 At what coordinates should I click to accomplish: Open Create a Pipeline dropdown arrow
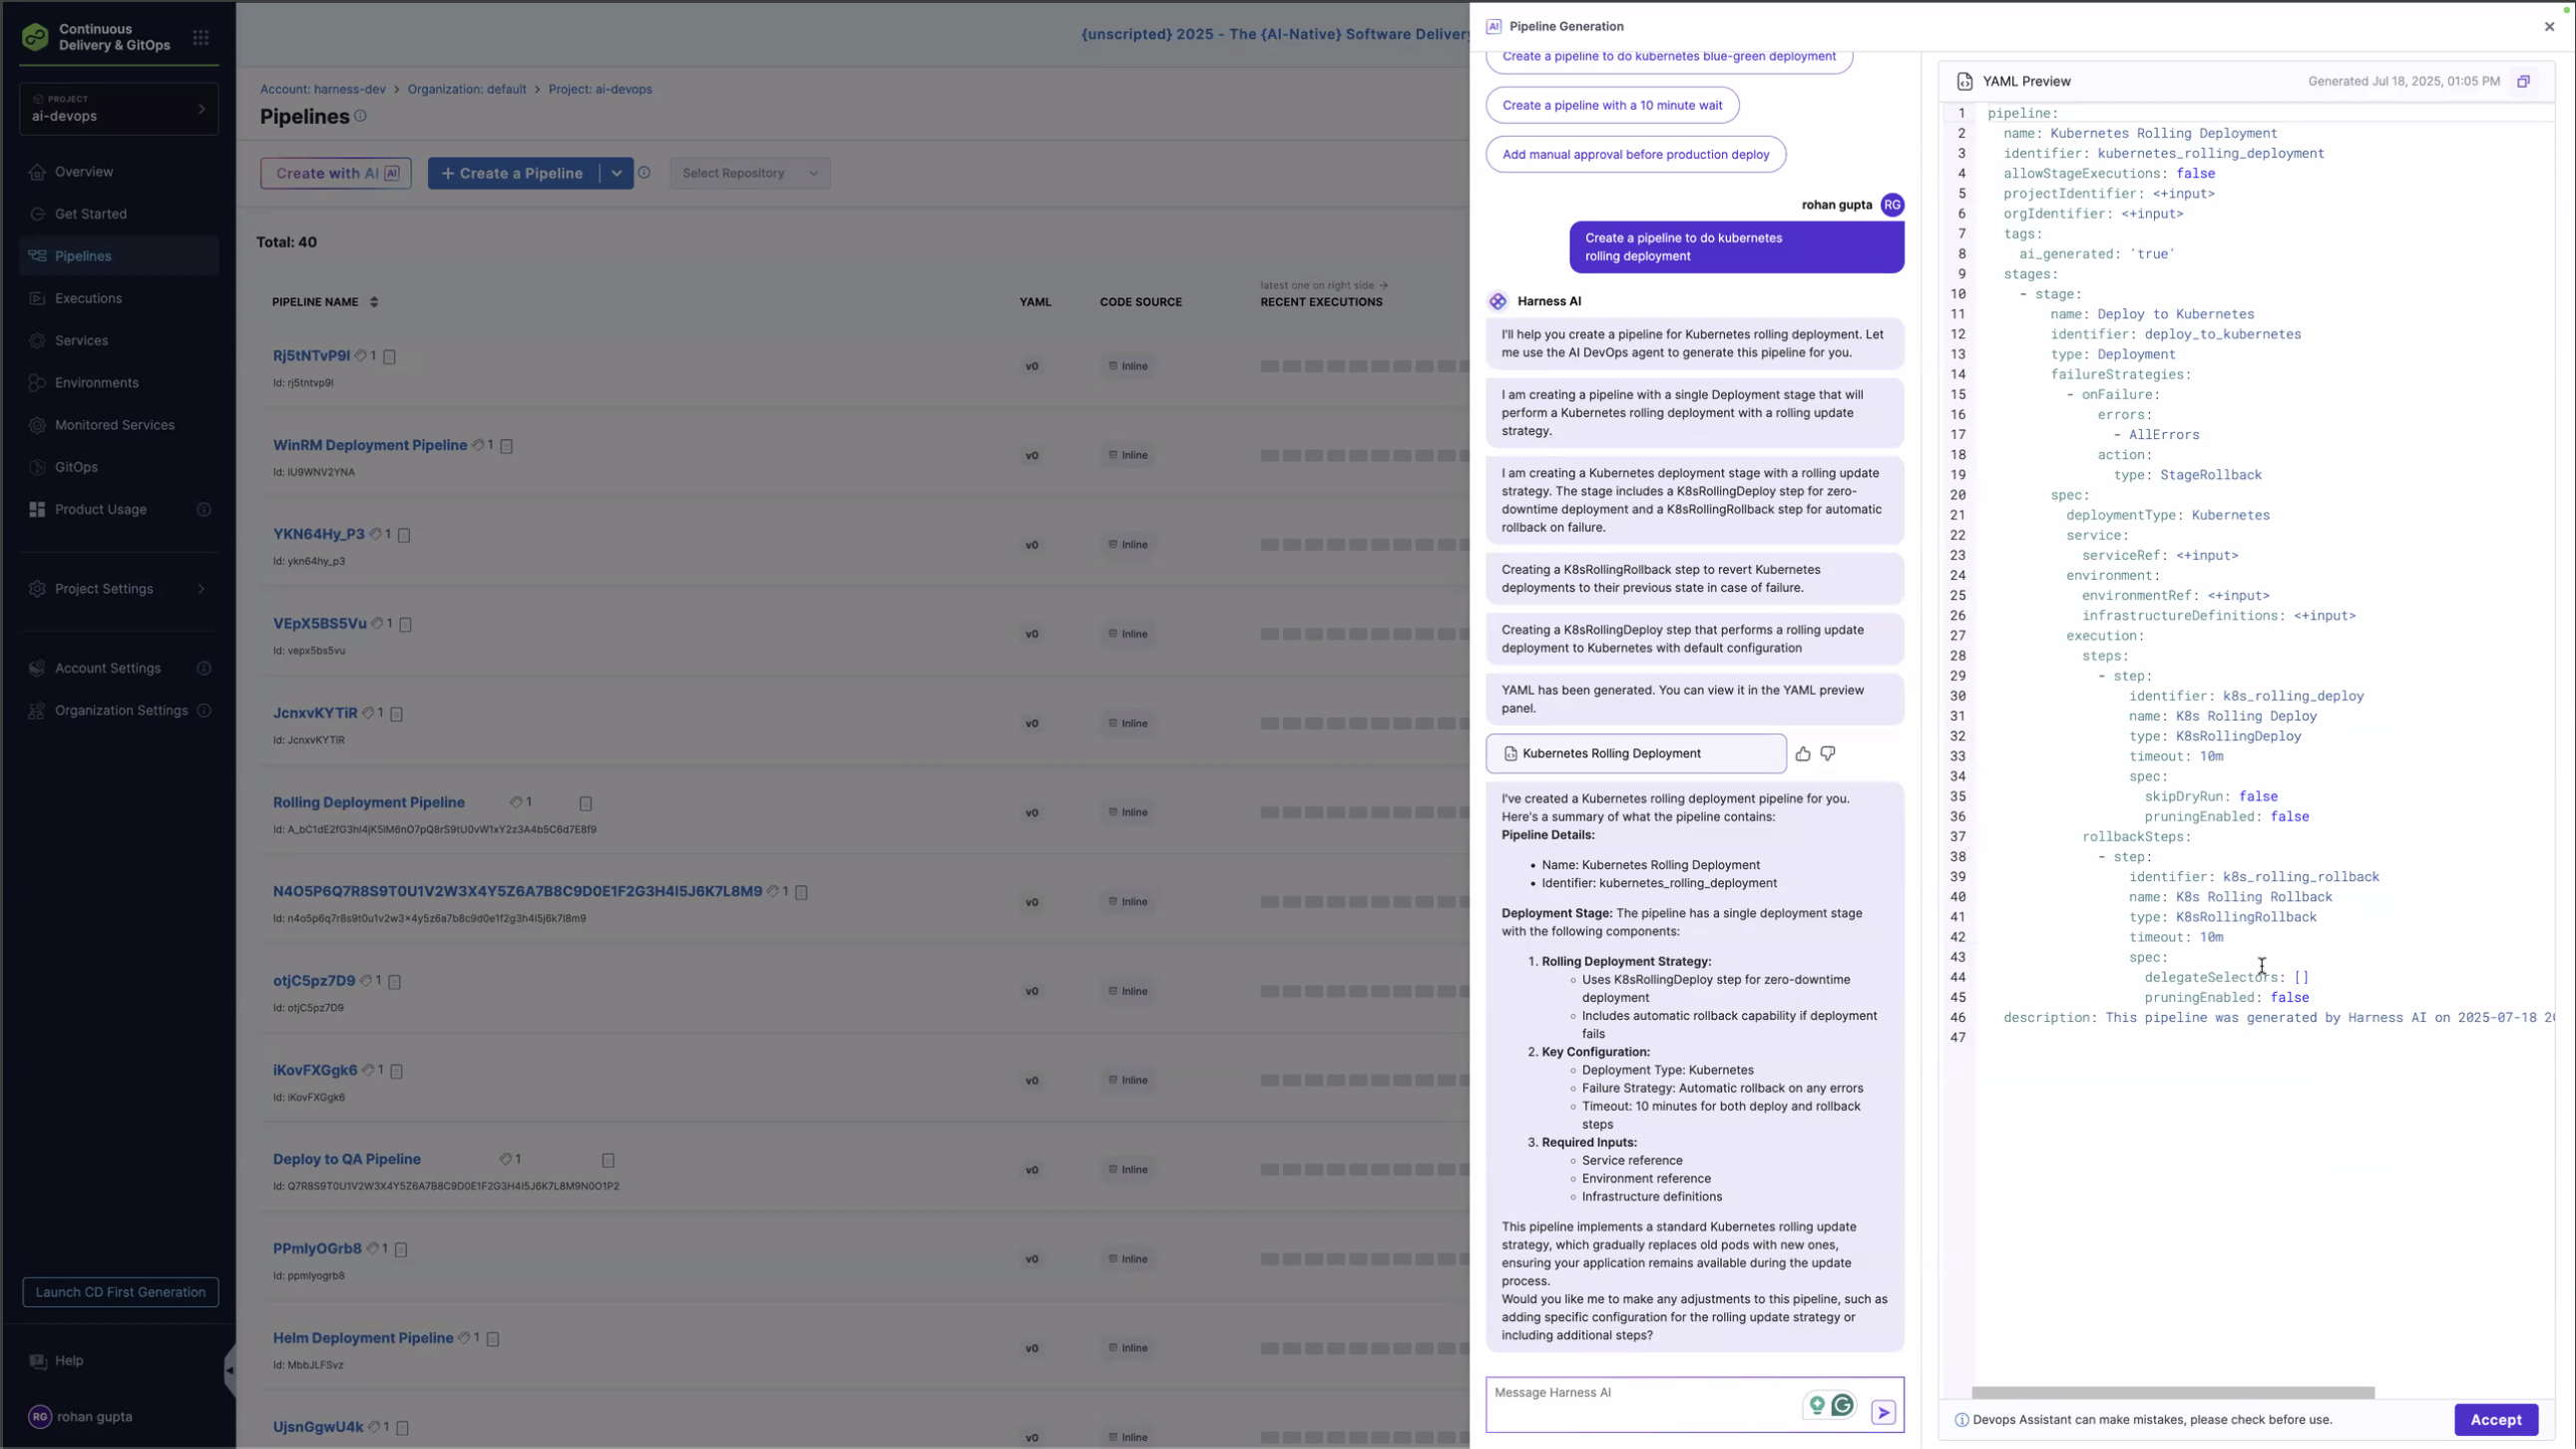[x=617, y=173]
